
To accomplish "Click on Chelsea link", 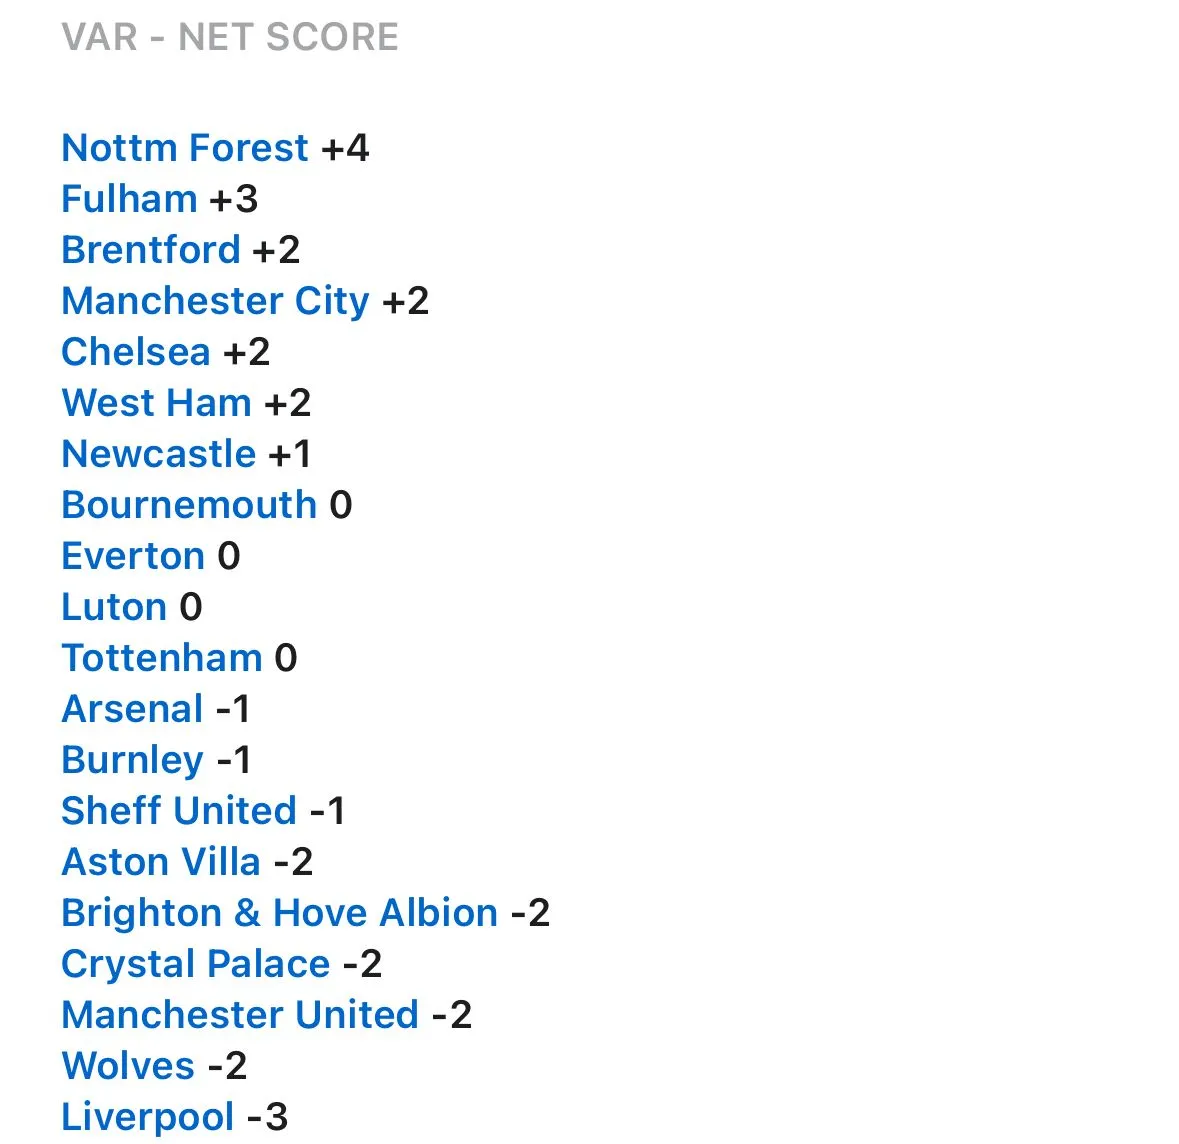I will click(x=136, y=352).
